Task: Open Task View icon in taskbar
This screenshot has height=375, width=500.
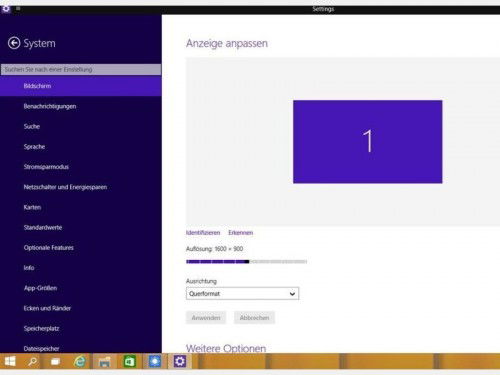Action: point(55,361)
